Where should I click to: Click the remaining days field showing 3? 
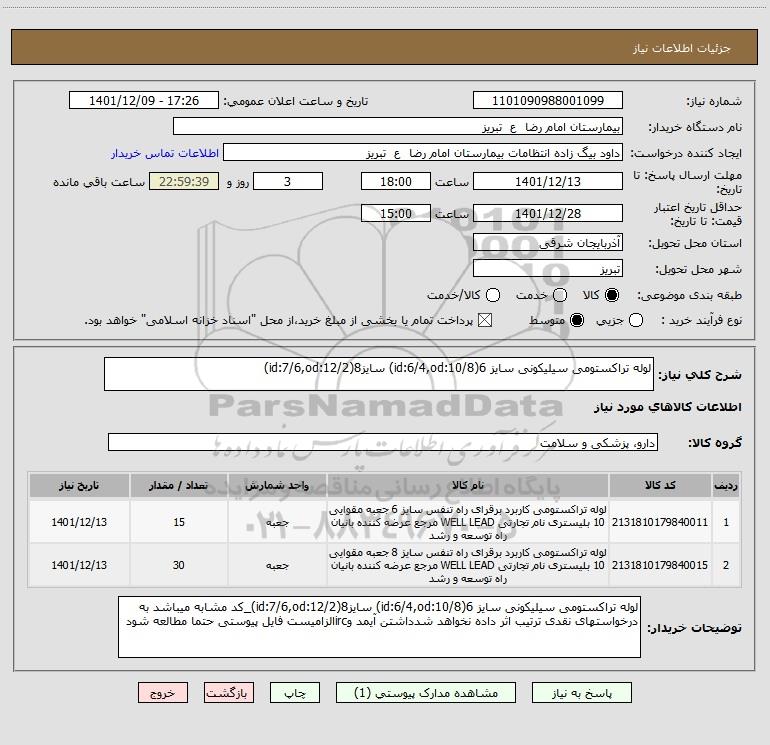(x=288, y=181)
